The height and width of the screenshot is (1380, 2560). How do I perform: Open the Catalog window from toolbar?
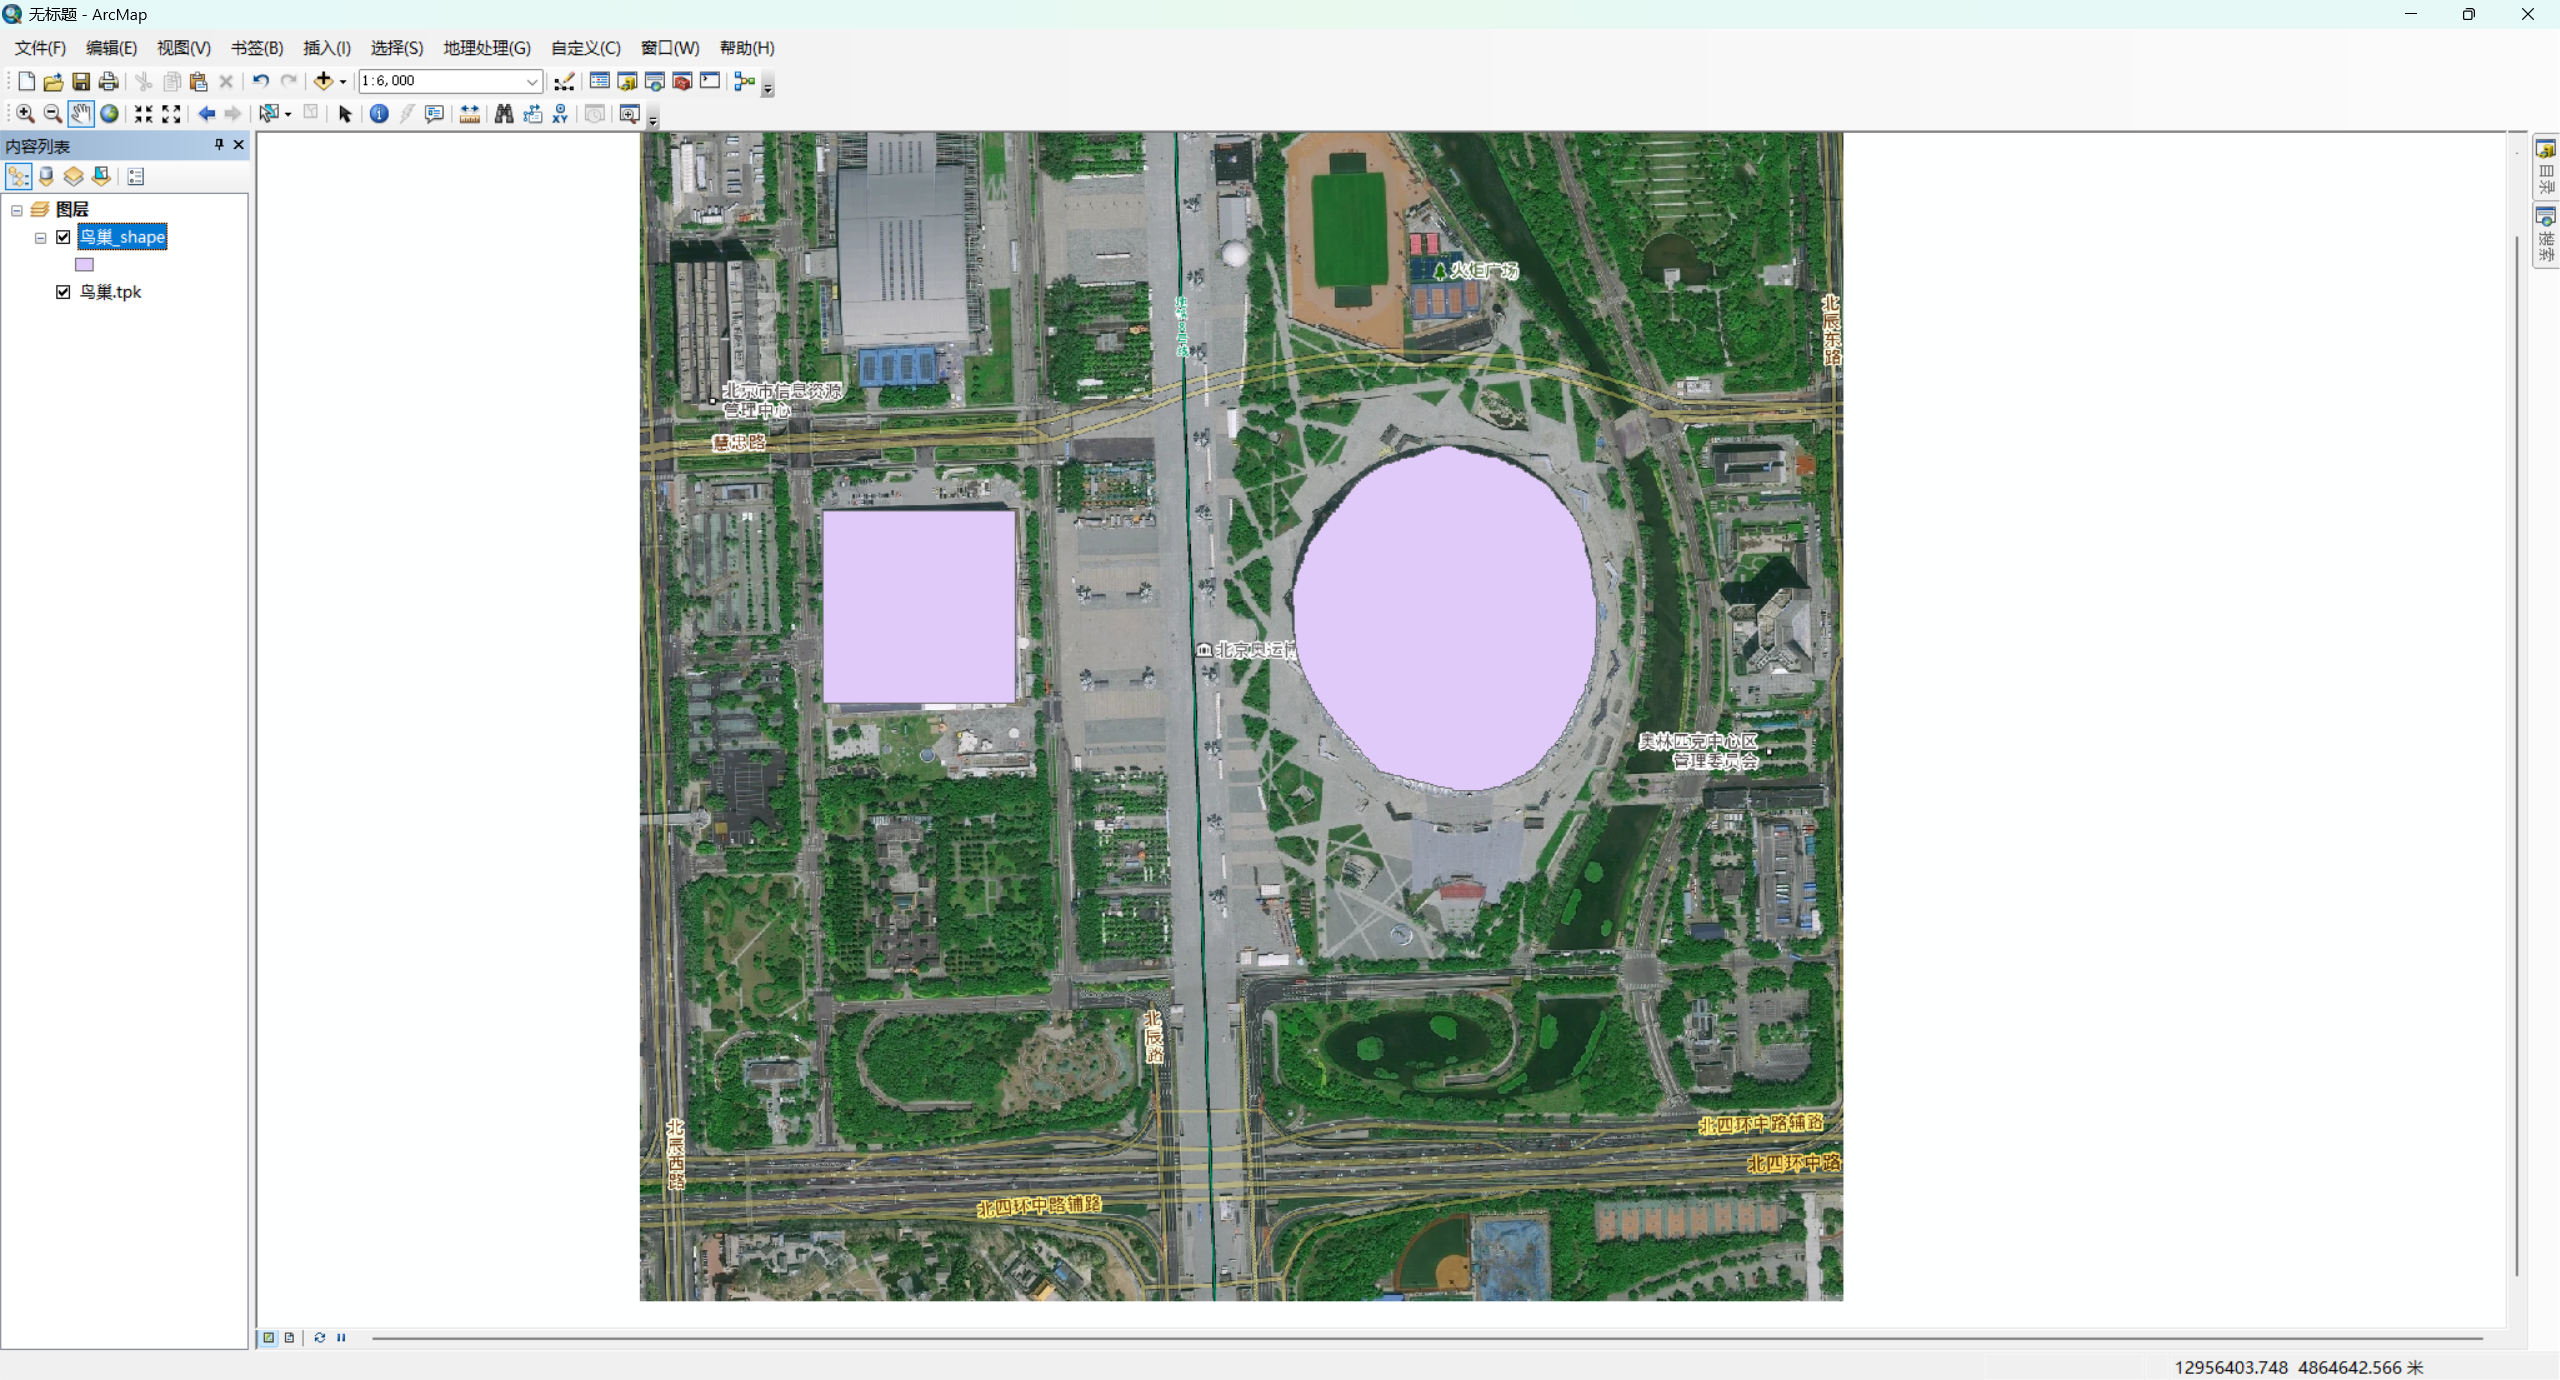point(627,81)
